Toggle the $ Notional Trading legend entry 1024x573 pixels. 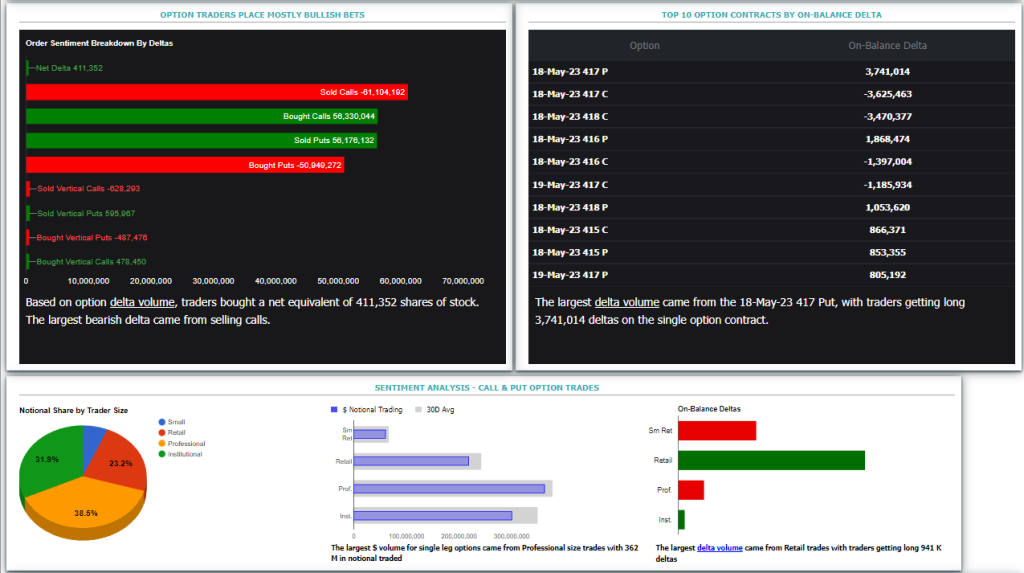click(366, 410)
